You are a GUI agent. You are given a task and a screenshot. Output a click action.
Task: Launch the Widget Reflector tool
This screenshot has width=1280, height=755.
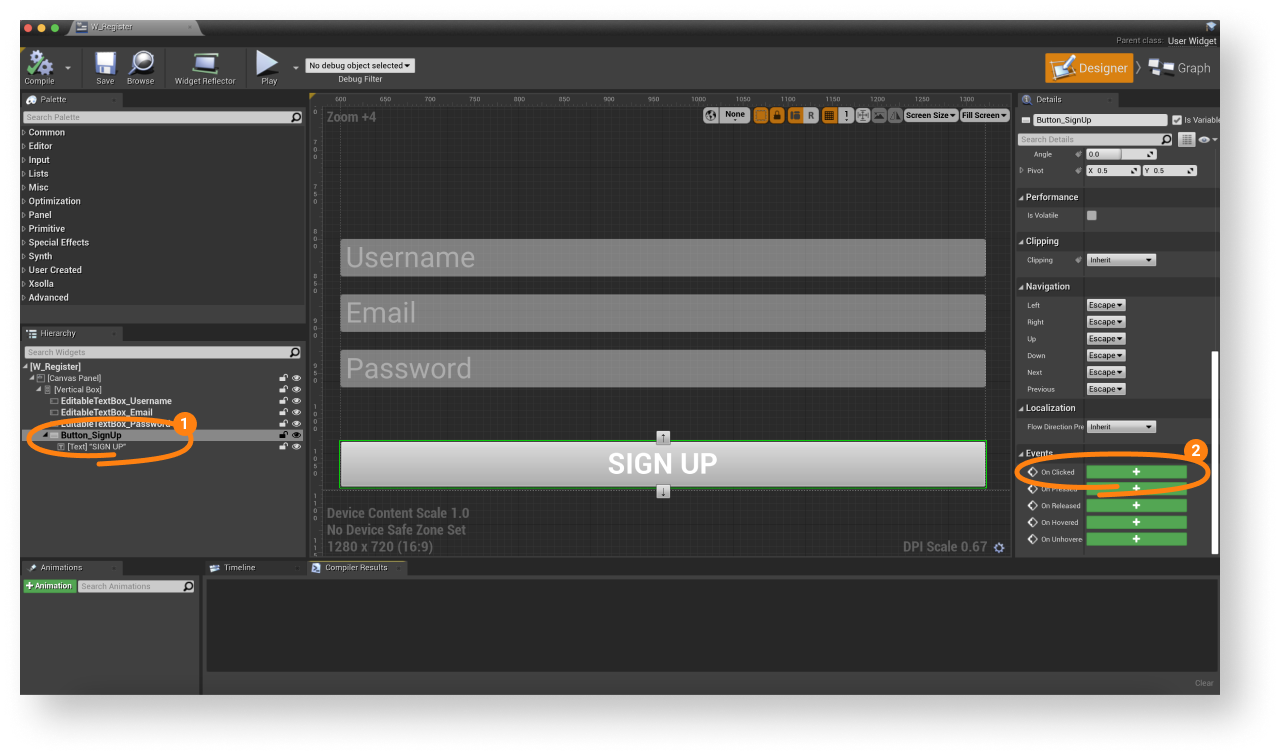pos(205,64)
